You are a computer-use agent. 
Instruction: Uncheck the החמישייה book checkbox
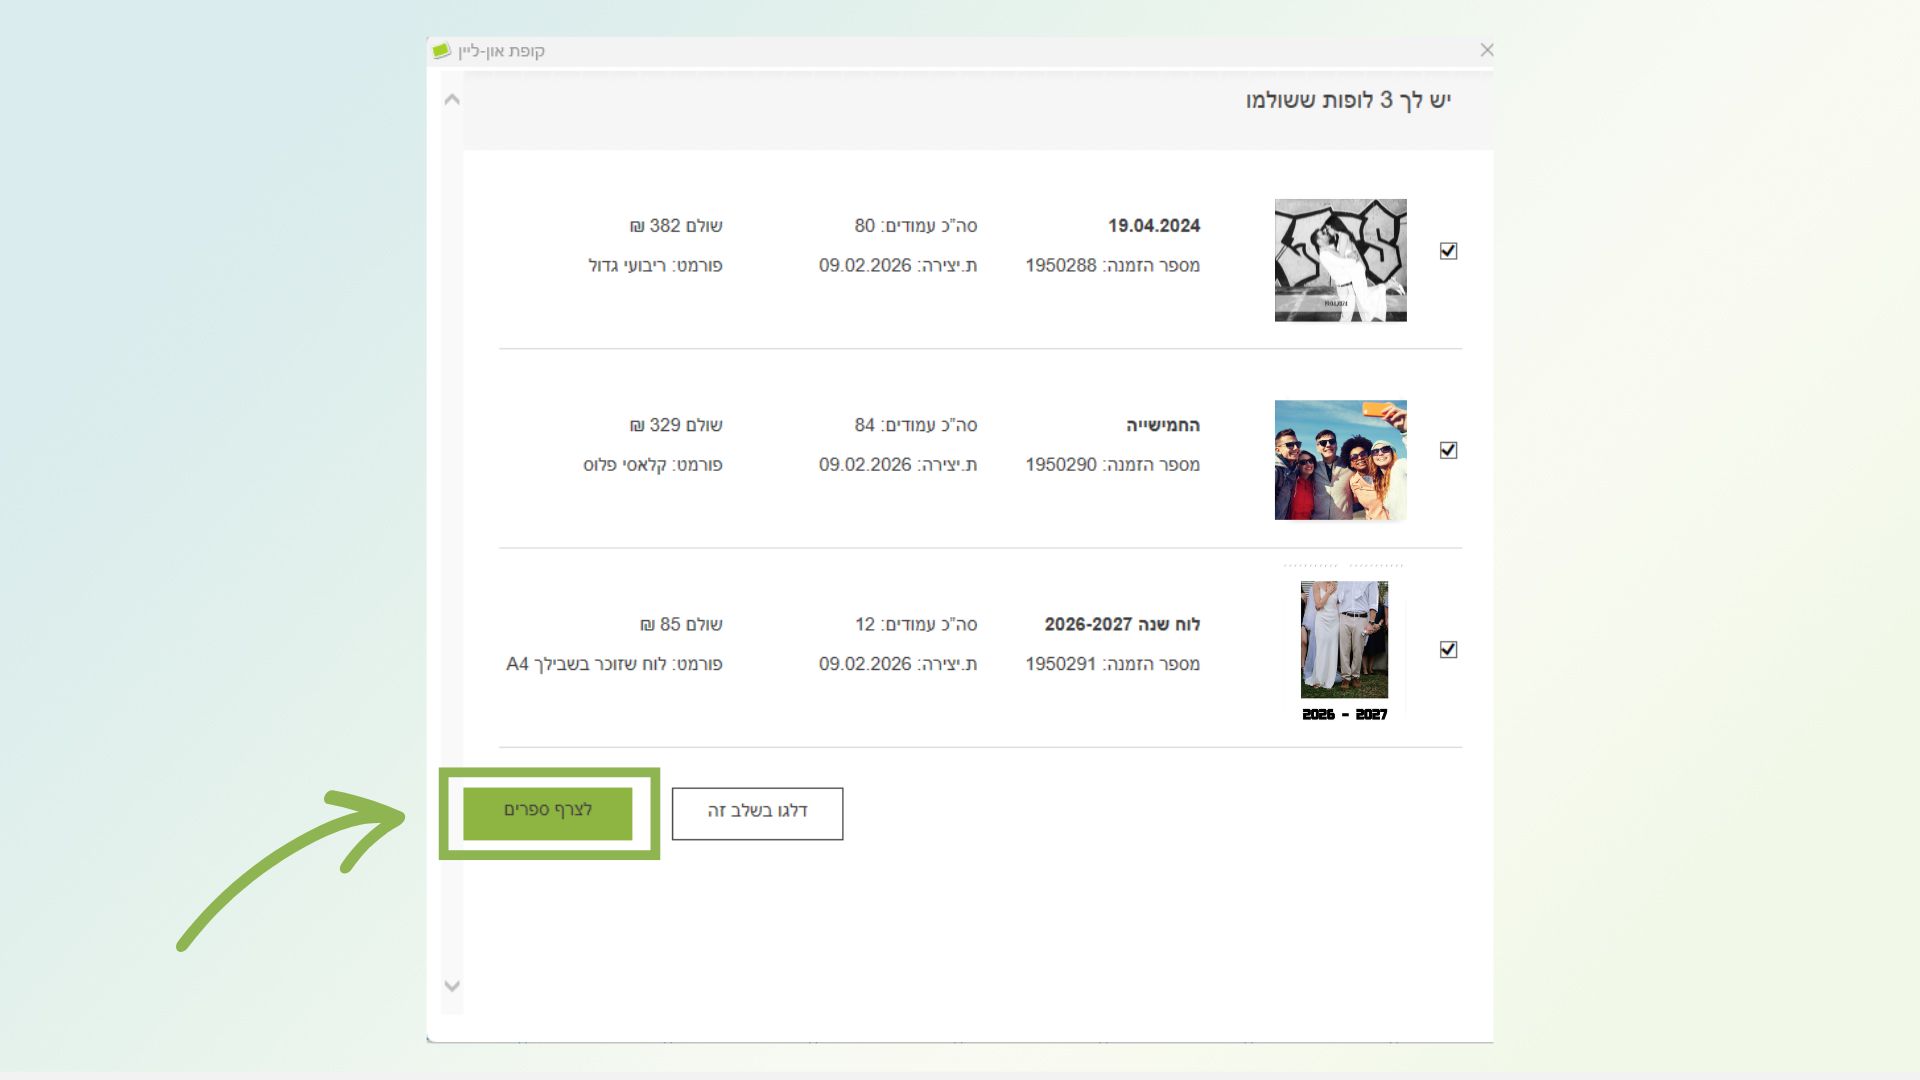tap(1448, 450)
